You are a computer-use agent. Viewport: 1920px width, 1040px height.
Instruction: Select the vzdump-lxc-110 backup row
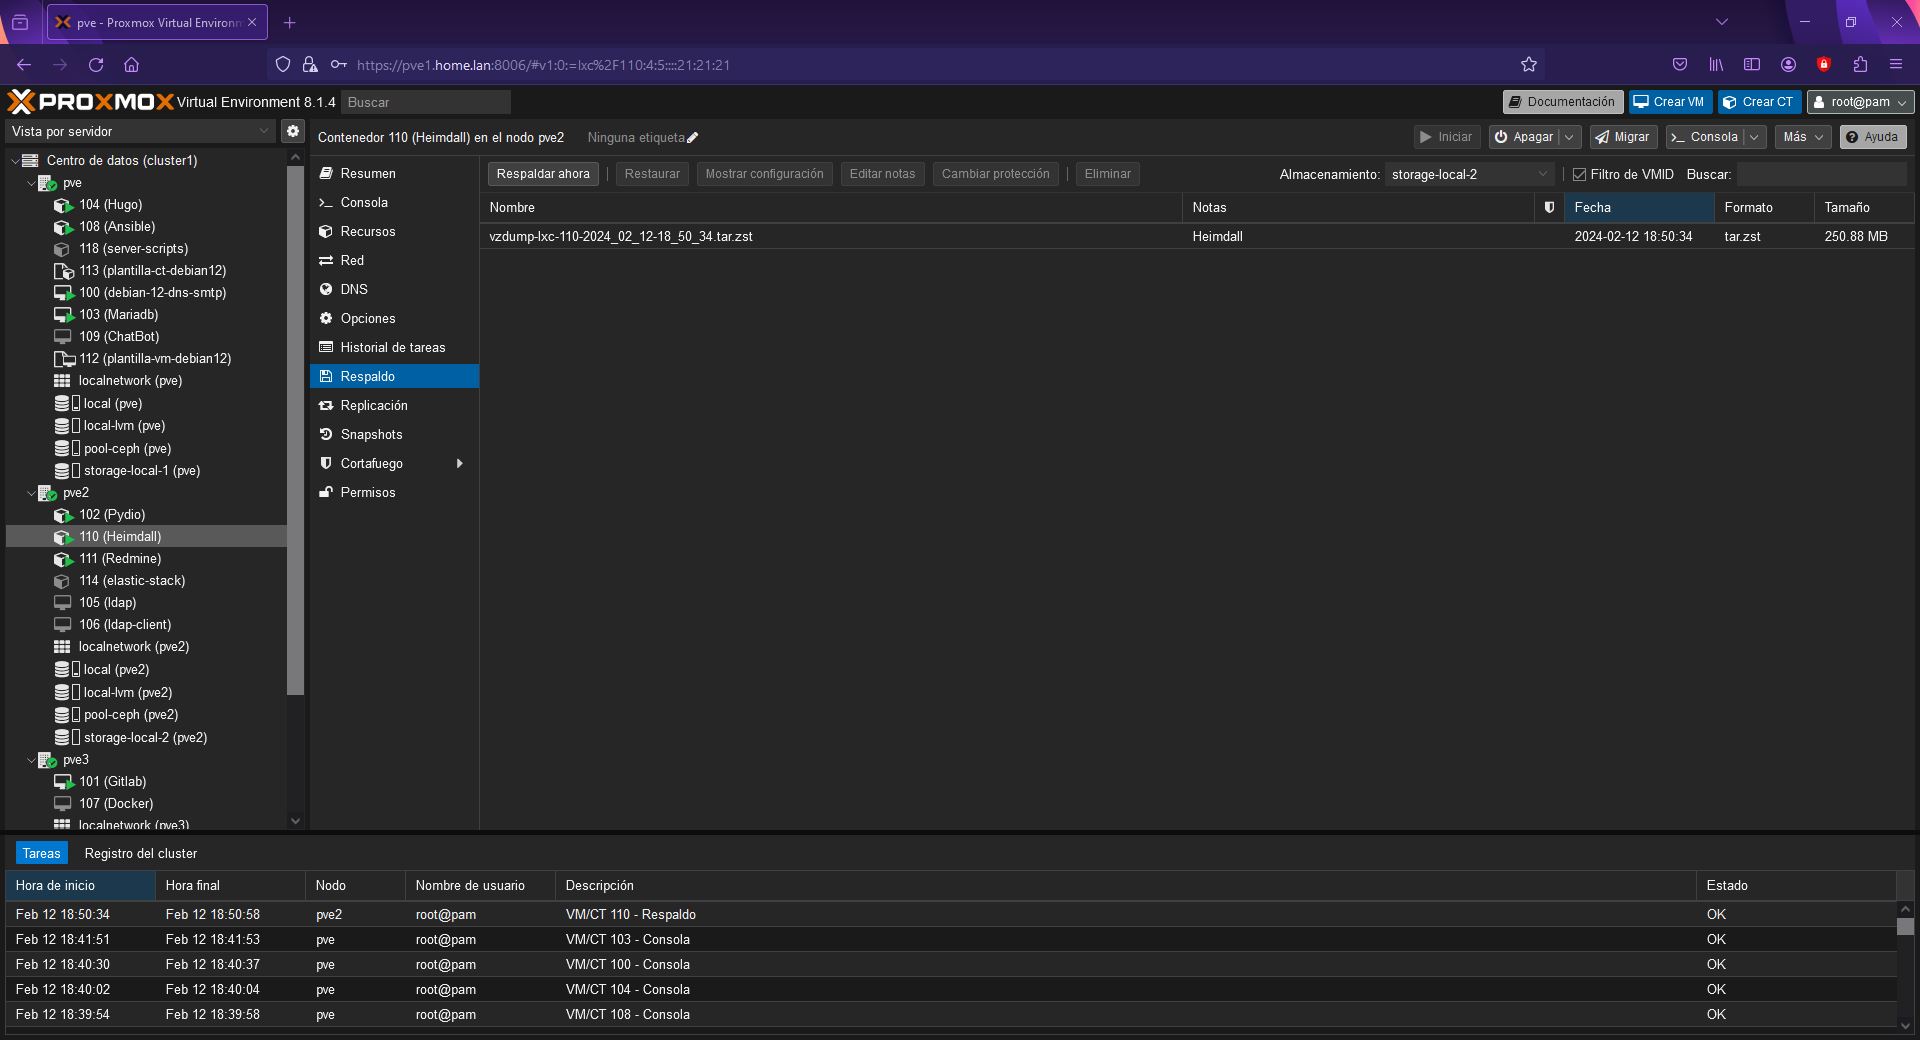1197,237
